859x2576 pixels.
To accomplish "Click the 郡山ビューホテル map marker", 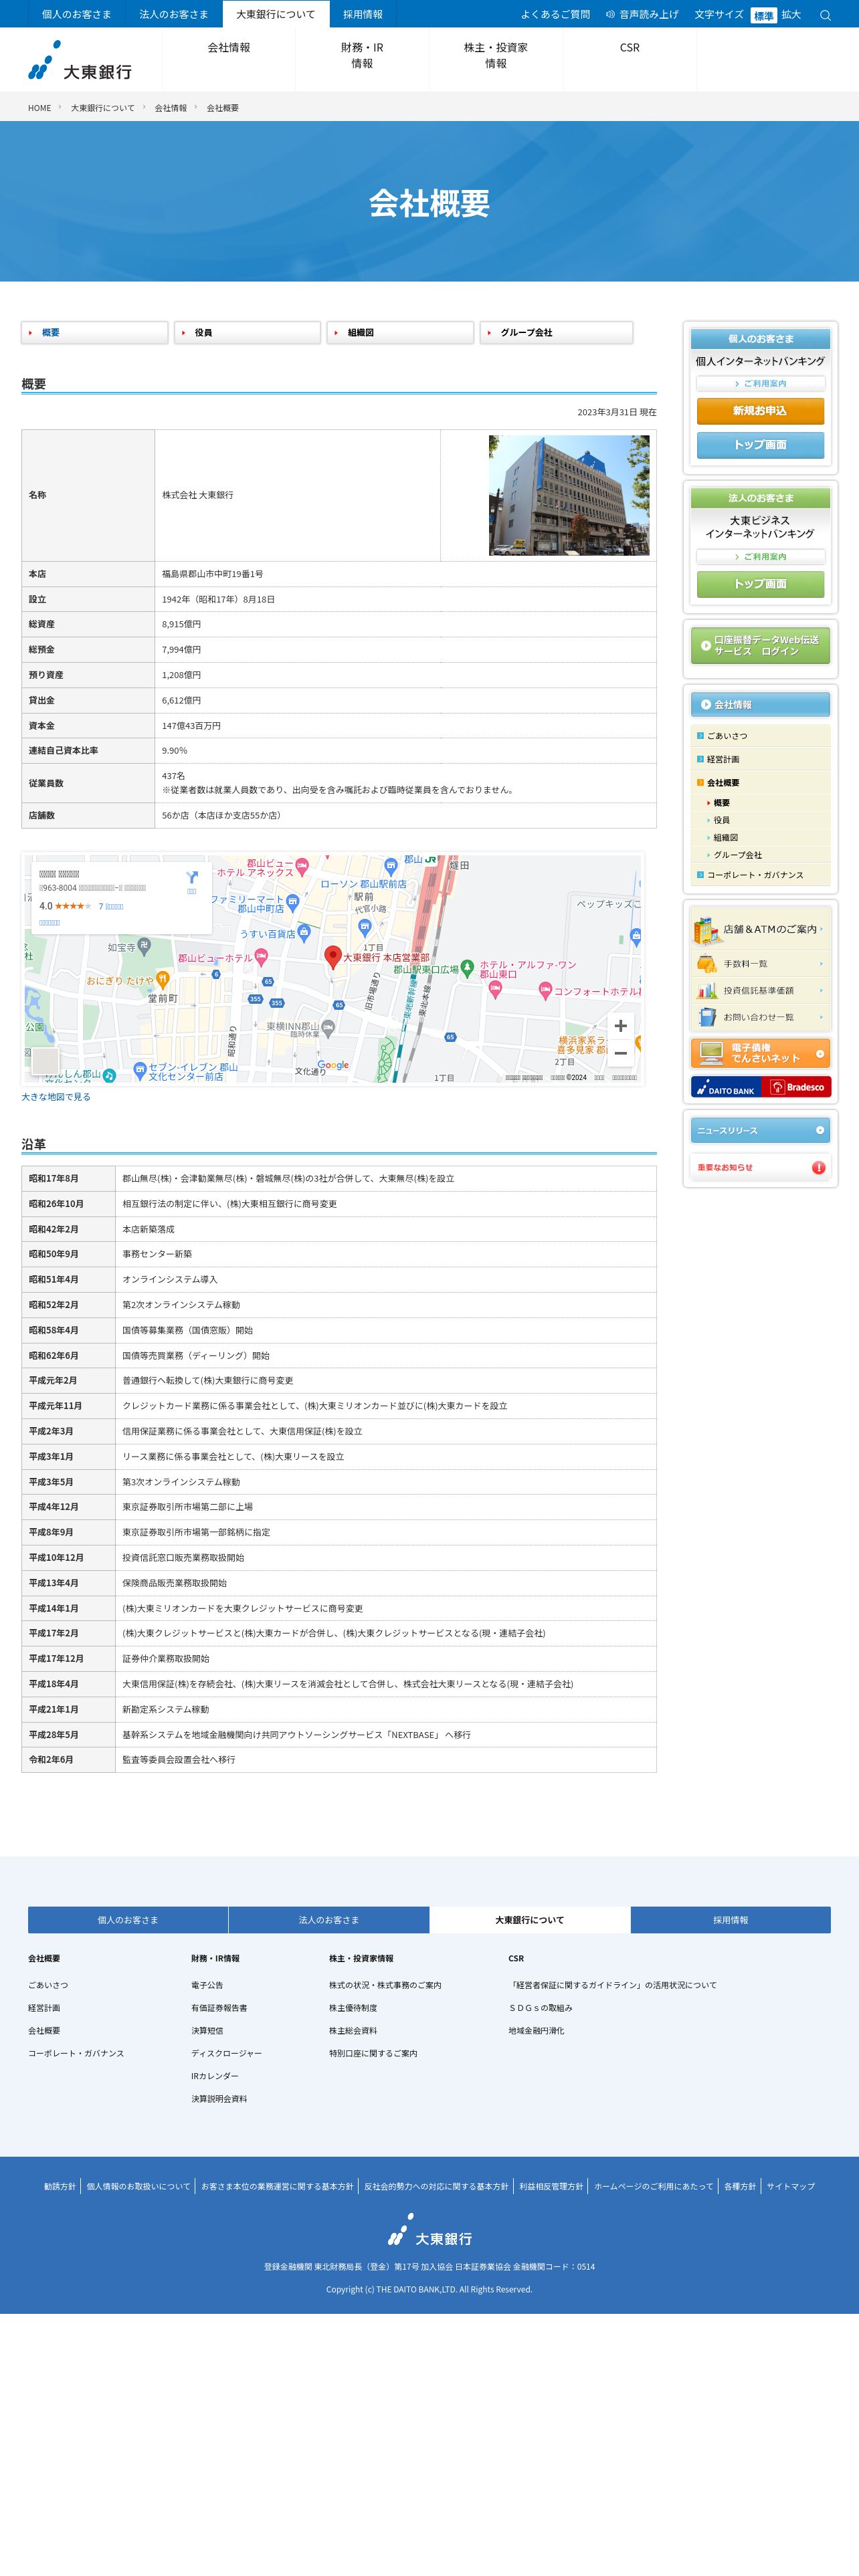I will [261, 957].
